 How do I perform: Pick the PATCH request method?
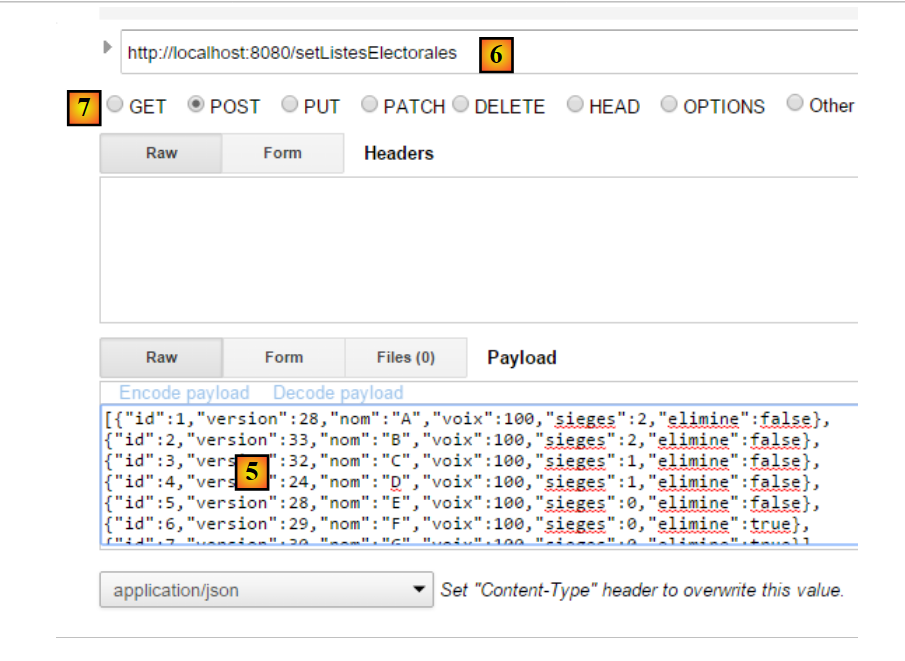click(x=370, y=105)
